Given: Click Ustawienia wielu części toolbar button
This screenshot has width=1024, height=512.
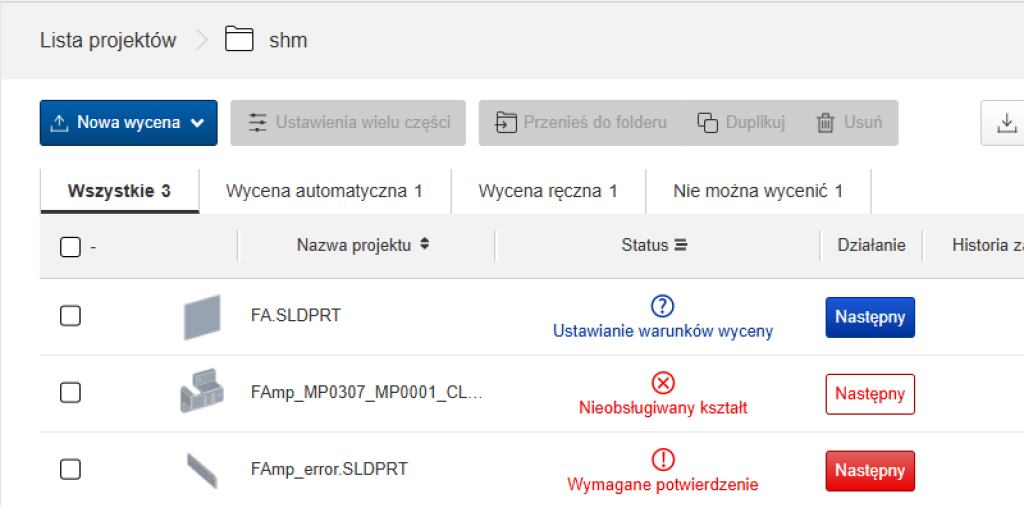Looking at the screenshot, I should [348, 123].
